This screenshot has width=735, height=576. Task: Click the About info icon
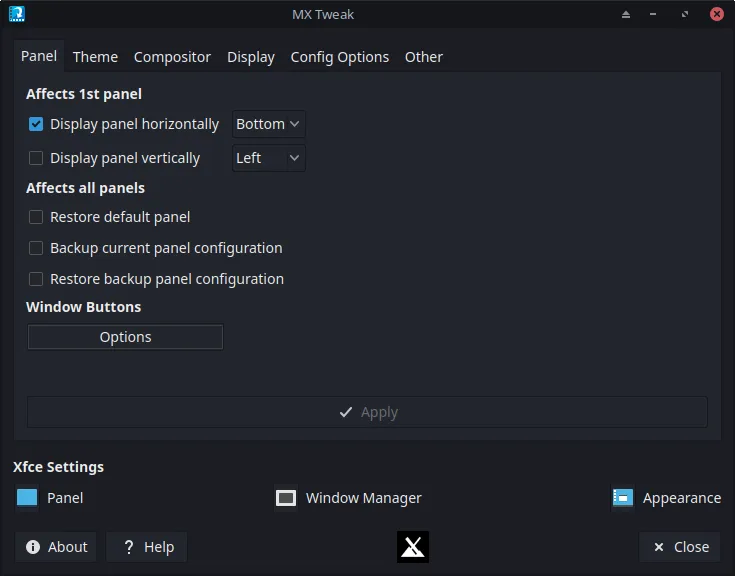click(33, 547)
